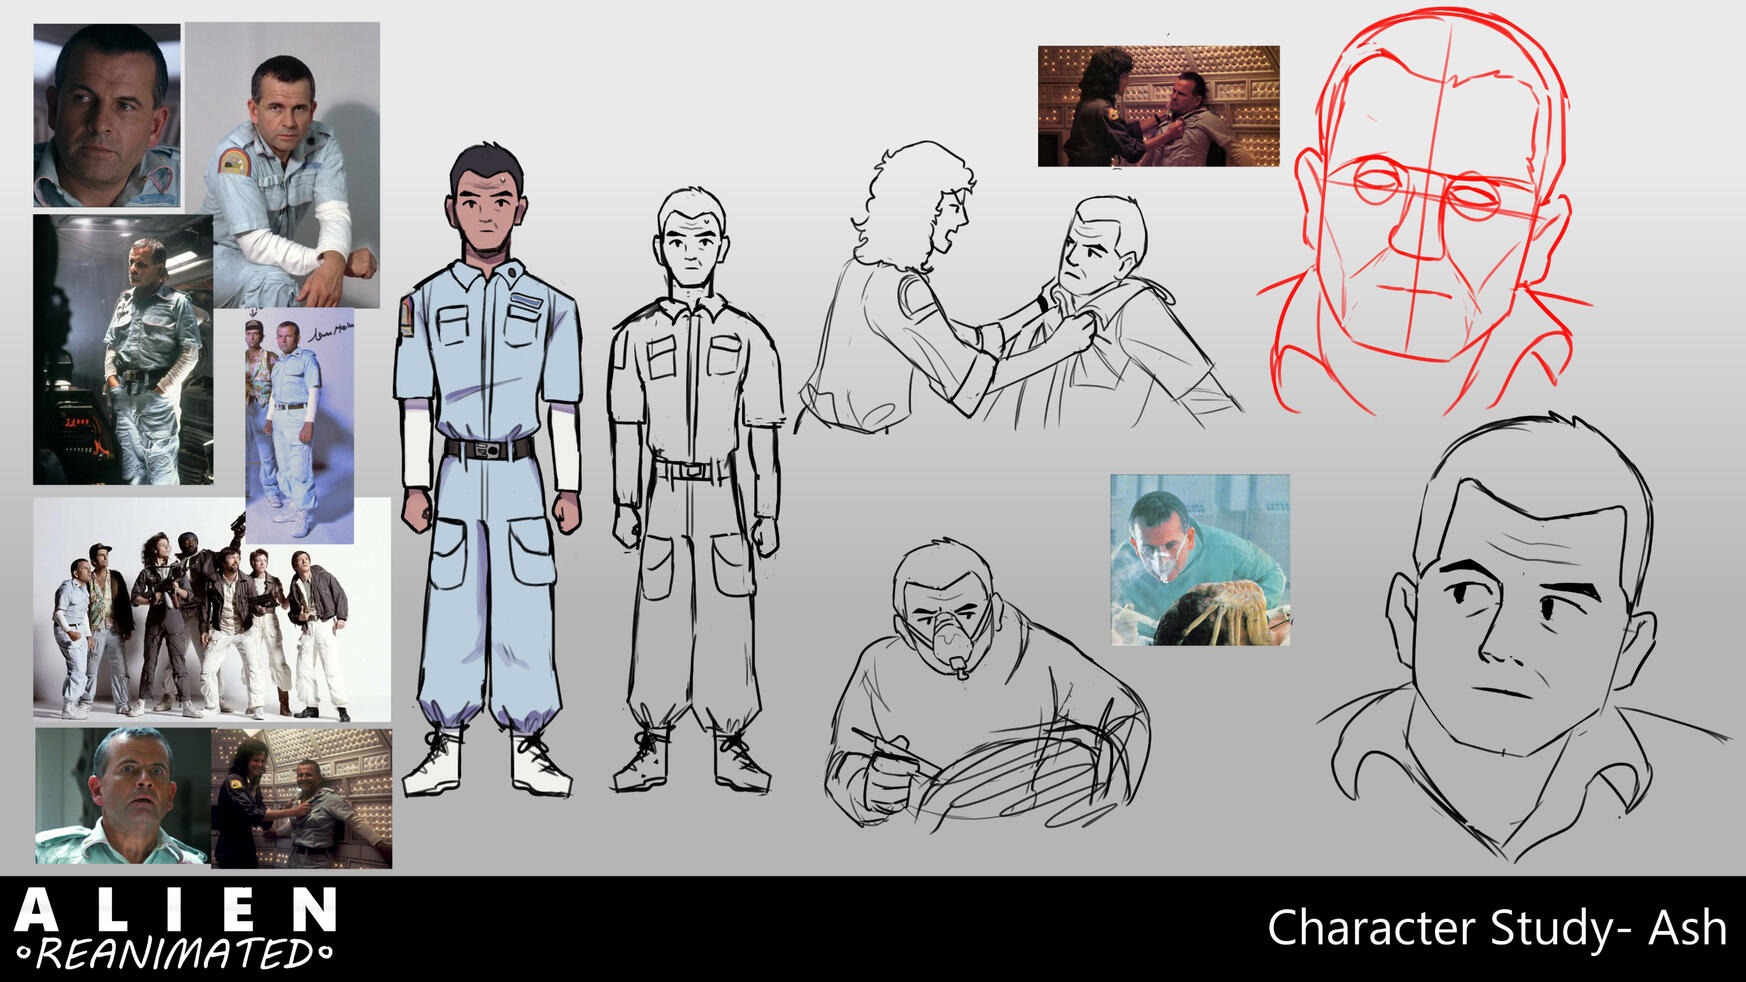The image size is (1746, 982).
Task: Select the red construction head sketch
Action: click(x=1425, y=215)
